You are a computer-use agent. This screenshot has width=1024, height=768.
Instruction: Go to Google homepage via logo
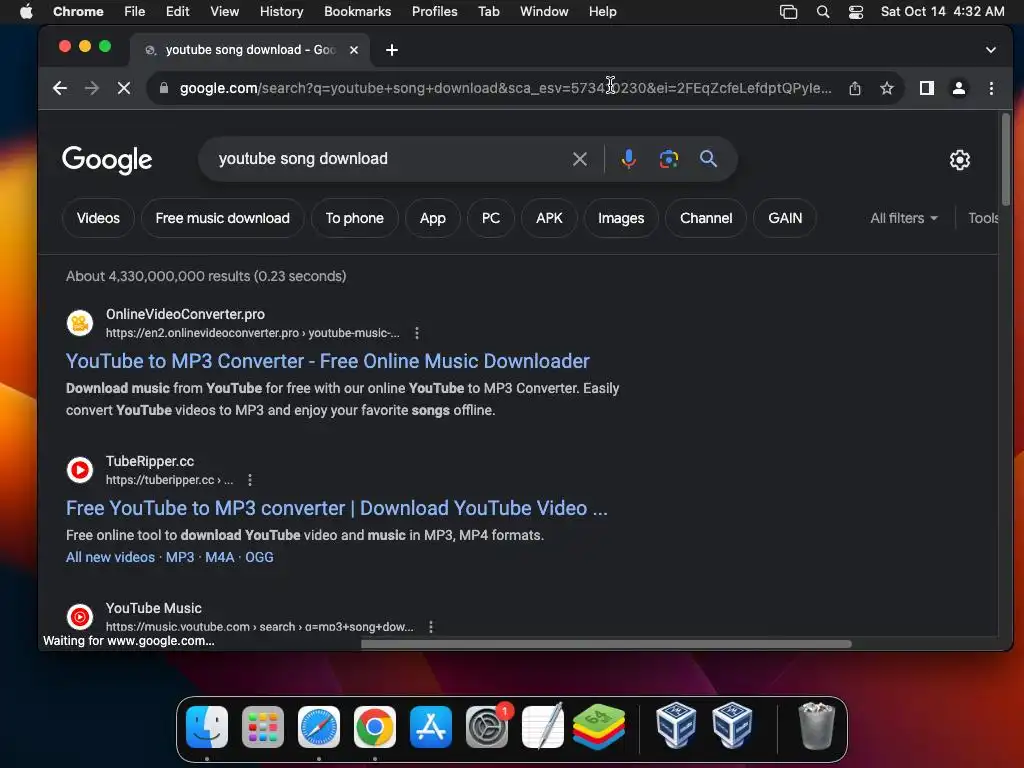(107, 160)
